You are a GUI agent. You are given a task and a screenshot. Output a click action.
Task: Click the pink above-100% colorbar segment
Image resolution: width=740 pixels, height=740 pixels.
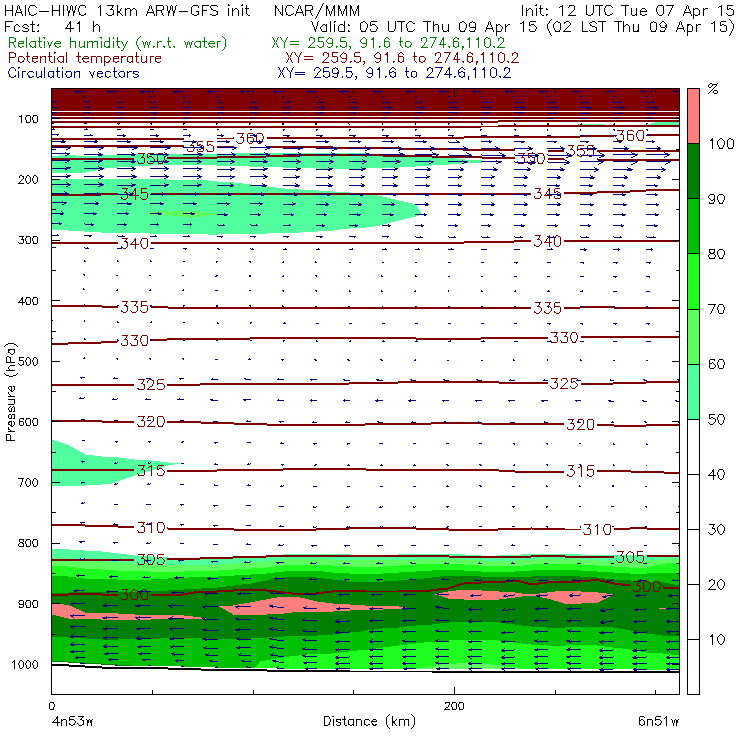tap(693, 116)
